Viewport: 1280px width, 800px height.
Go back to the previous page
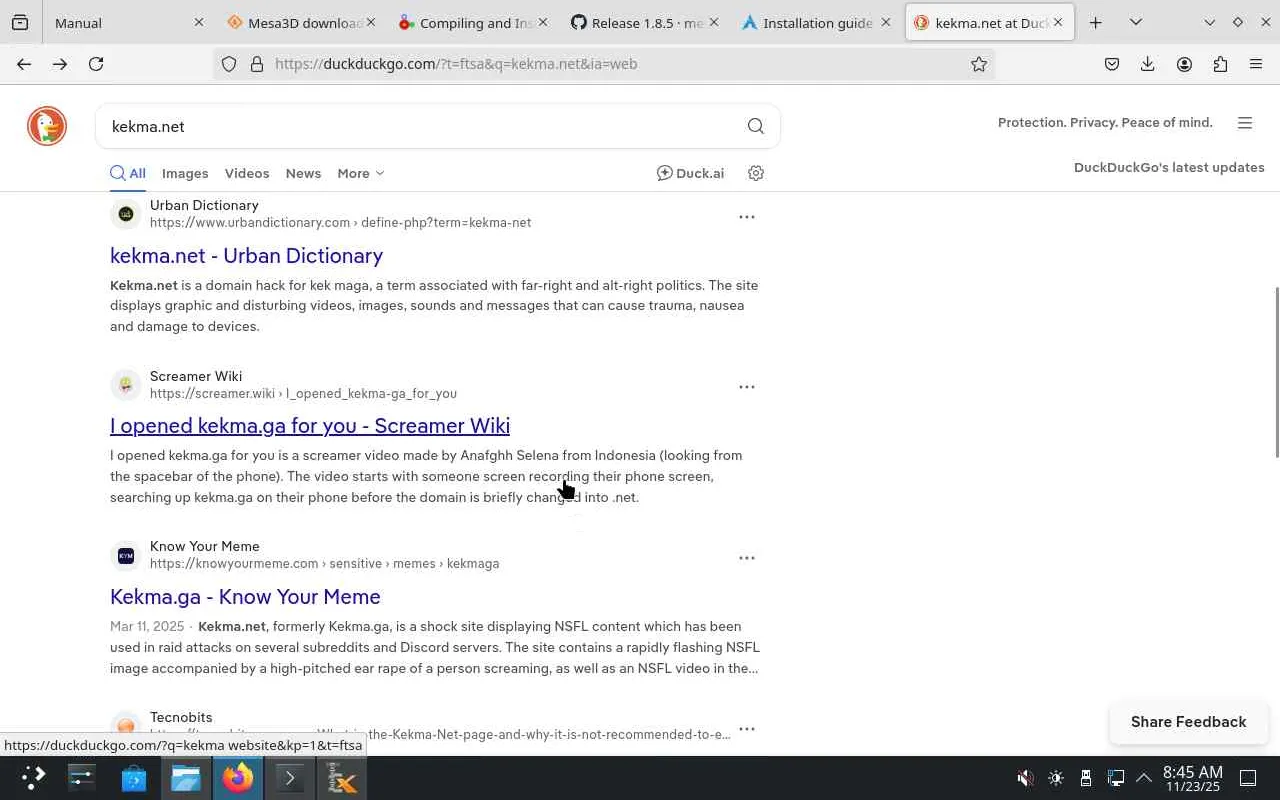[x=24, y=64]
